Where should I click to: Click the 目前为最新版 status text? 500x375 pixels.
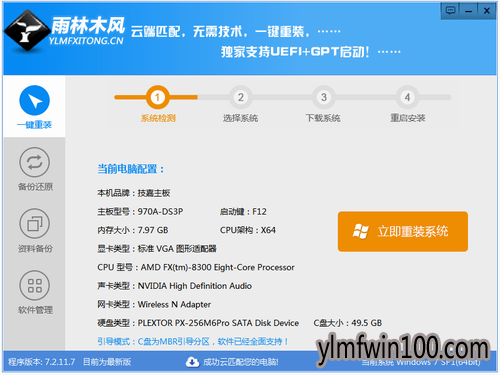[107, 362]
